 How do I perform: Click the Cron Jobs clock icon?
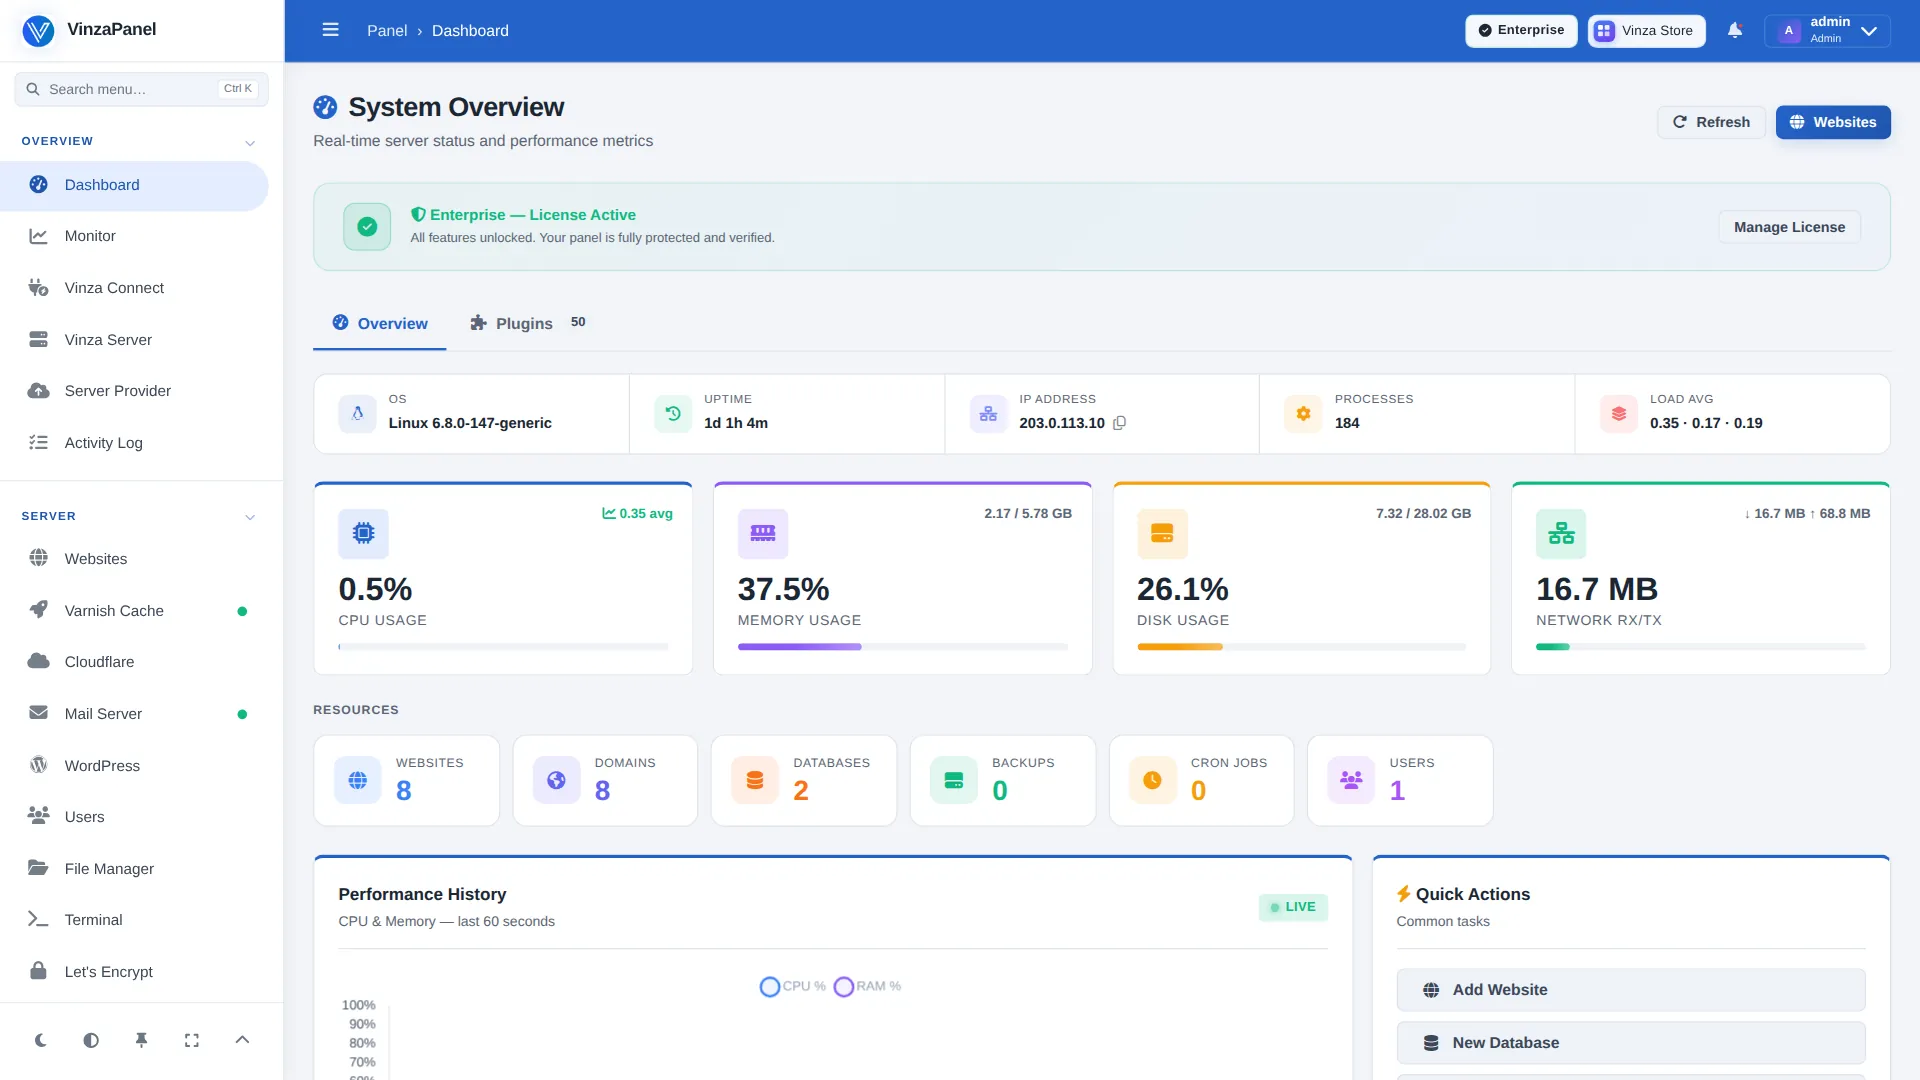(1152, 780)
